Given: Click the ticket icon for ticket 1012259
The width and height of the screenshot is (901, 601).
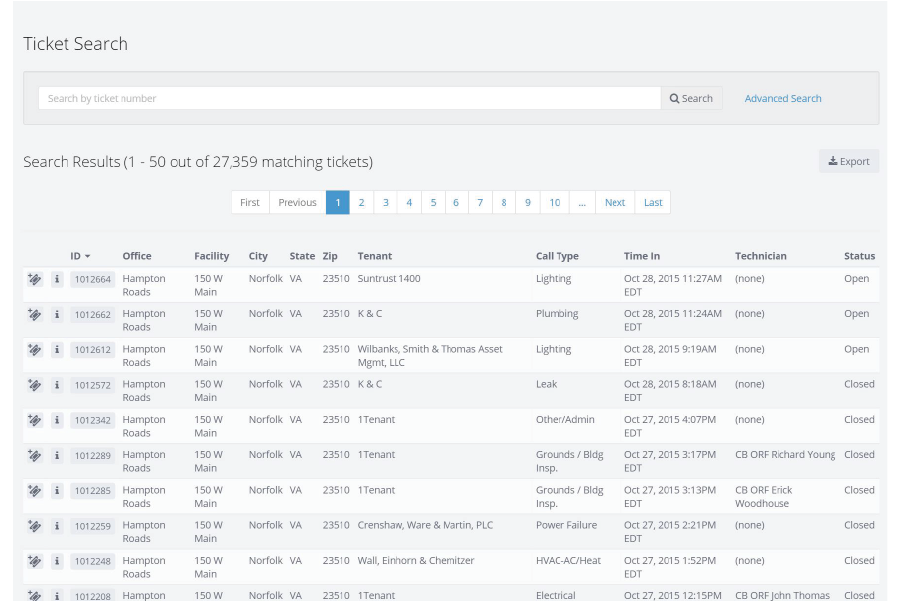Looking at the screenshot, I should [35, 526].
